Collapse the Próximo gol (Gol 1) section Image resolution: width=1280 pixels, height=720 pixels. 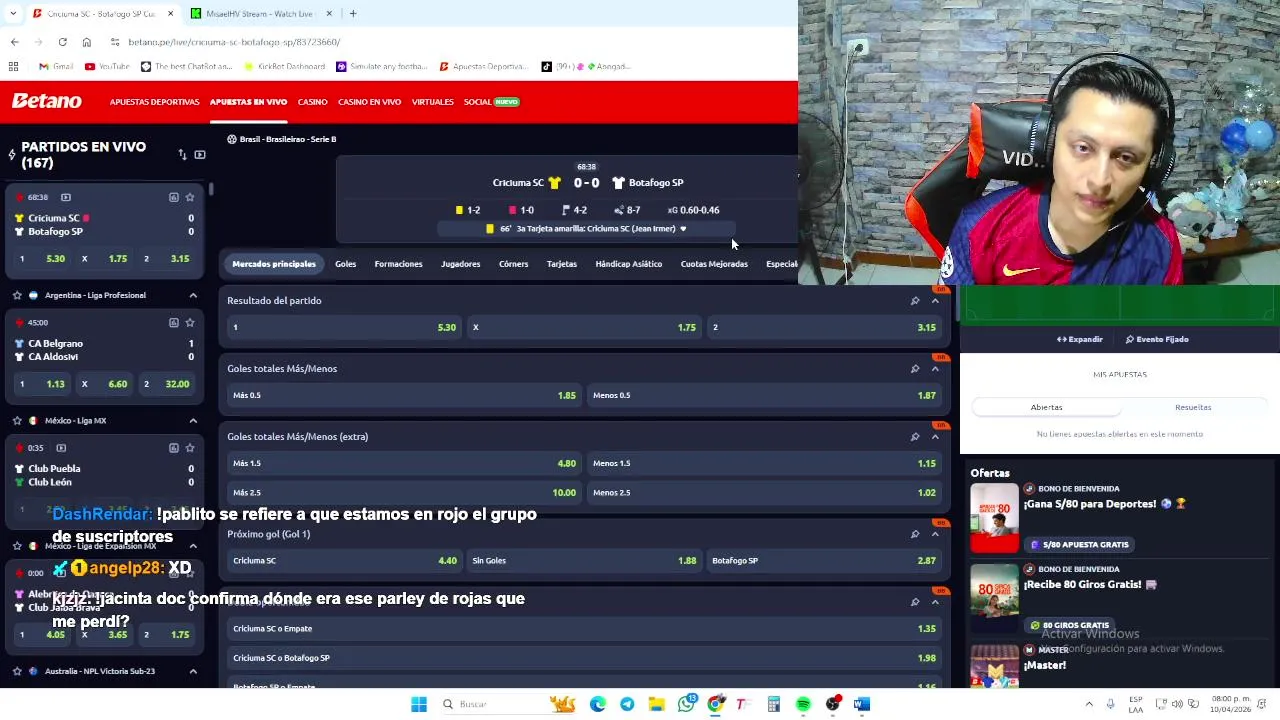[x=935, y=534]
